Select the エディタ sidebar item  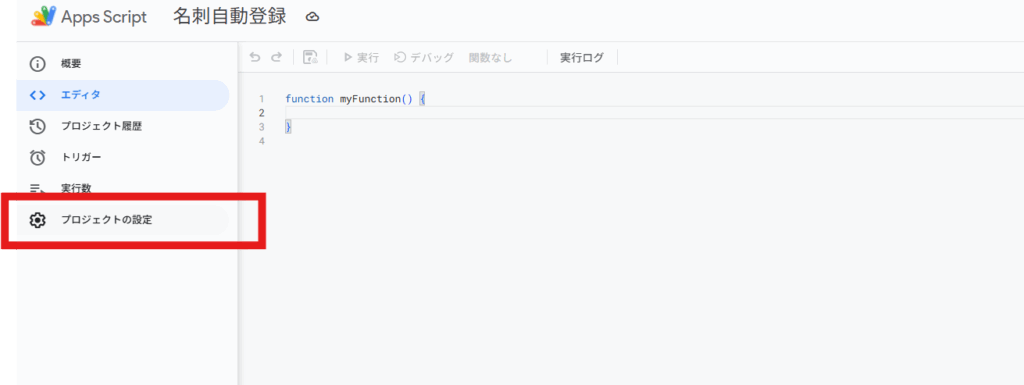[123, 95]
